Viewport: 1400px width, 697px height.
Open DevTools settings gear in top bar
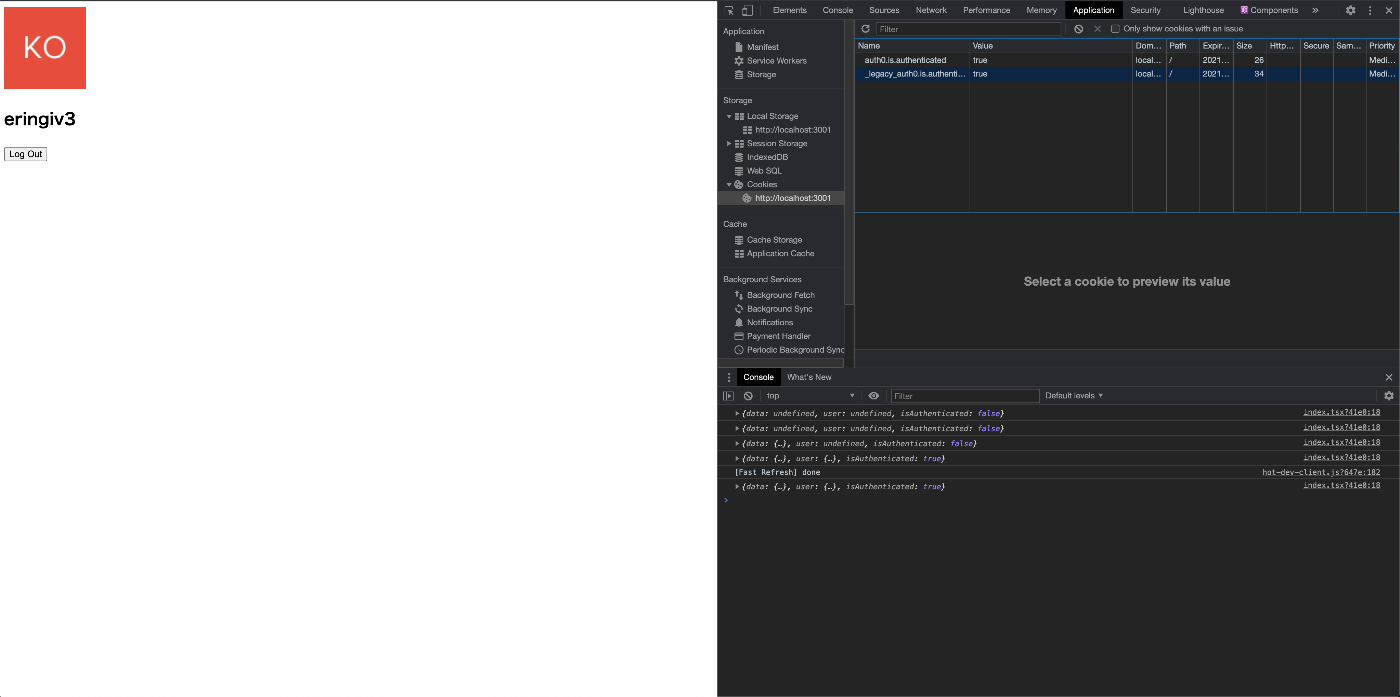1350,10
